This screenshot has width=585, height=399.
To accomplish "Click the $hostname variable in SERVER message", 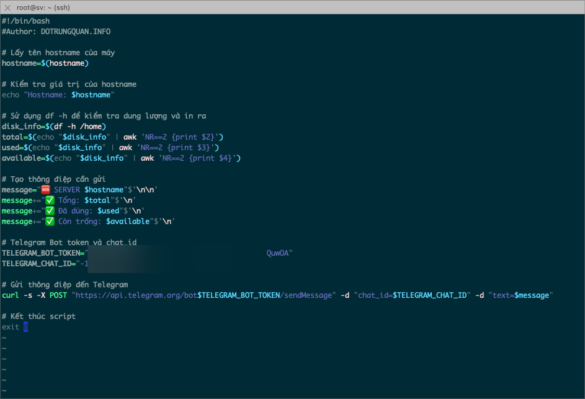I will click(x=104, y=190).
